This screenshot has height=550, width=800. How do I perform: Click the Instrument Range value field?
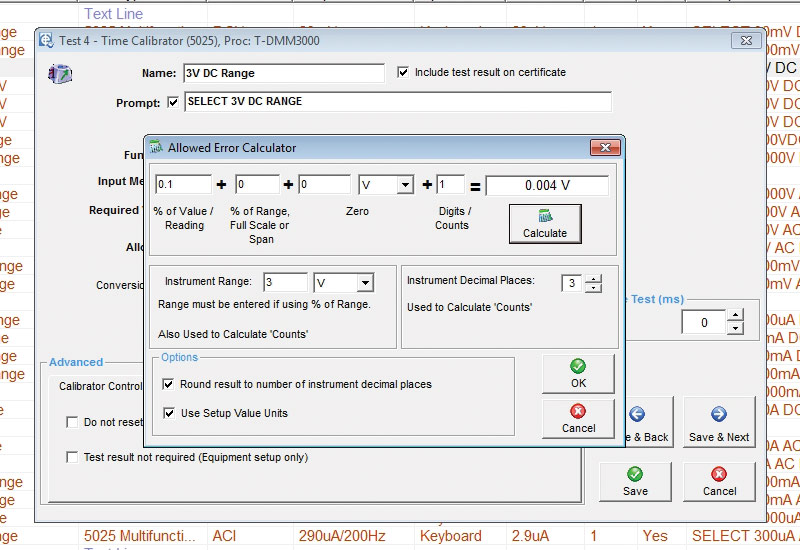[285, 283]
